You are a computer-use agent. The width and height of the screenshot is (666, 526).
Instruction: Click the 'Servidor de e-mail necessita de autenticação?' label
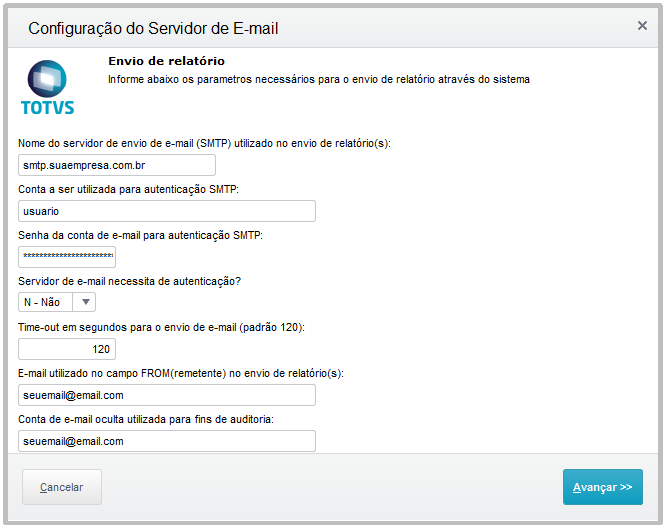pyautogui.click(x=129, y=281)
